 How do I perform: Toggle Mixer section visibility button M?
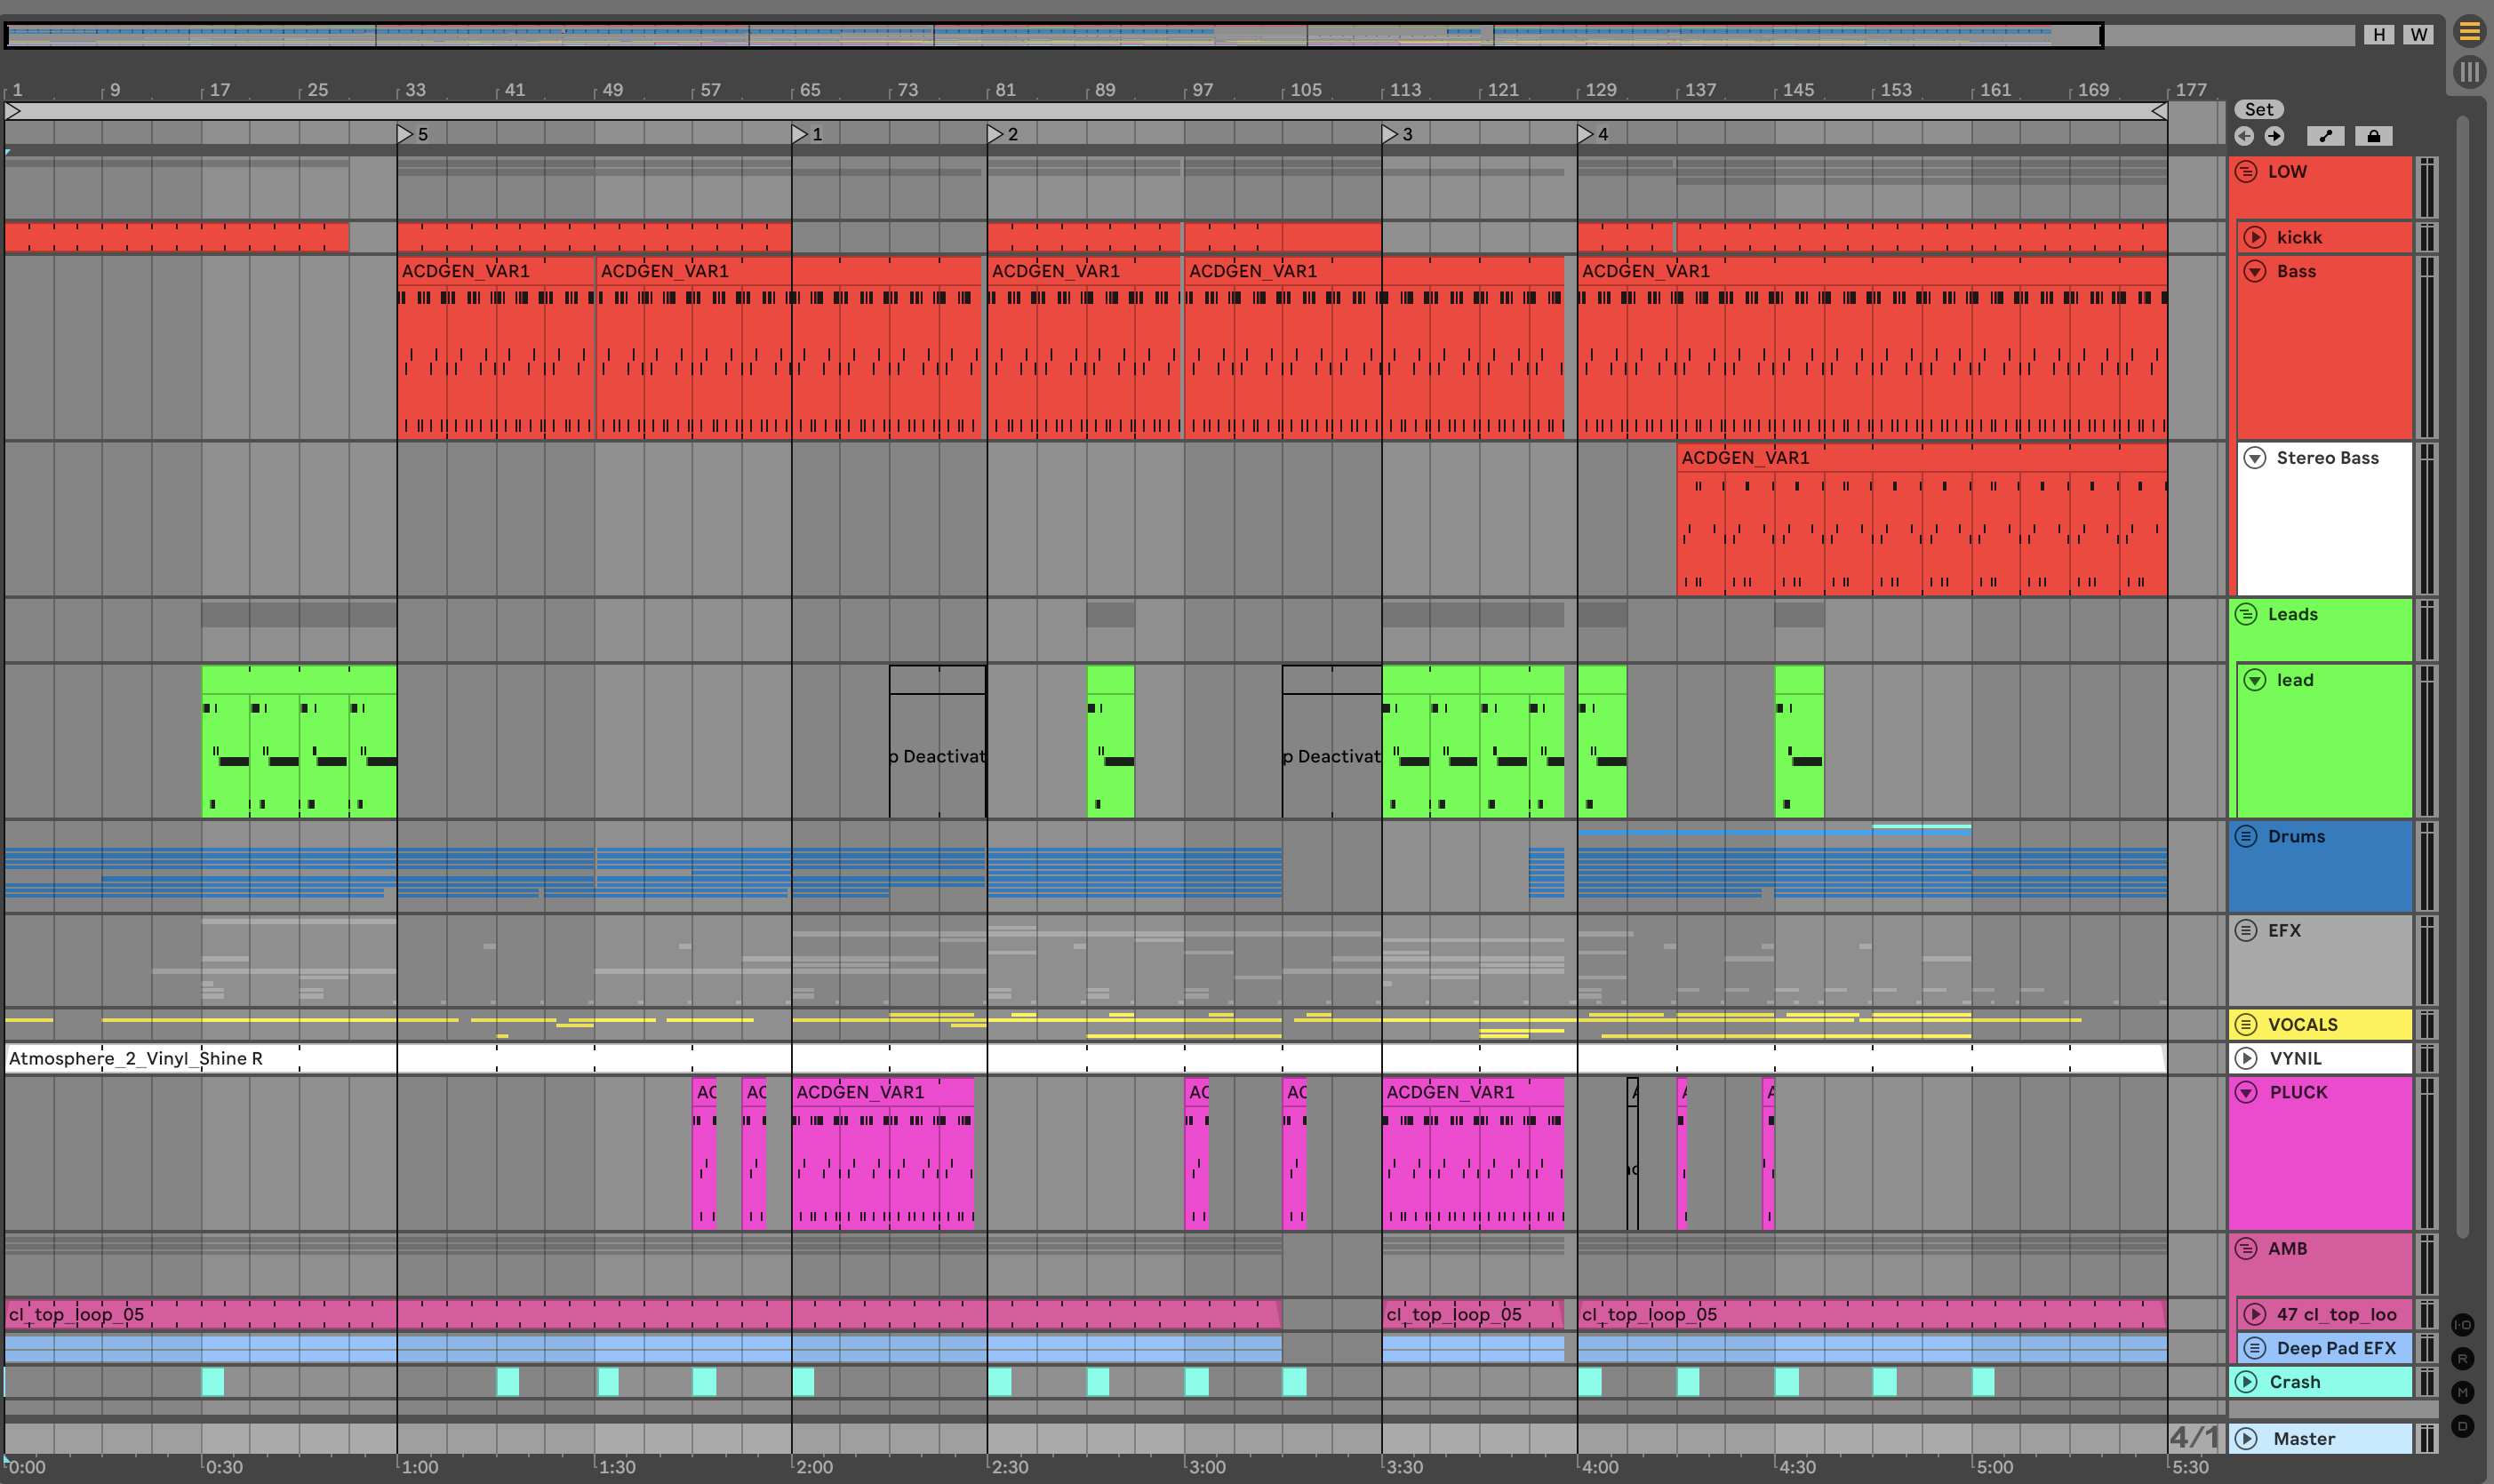[x=2462, y=1393]
